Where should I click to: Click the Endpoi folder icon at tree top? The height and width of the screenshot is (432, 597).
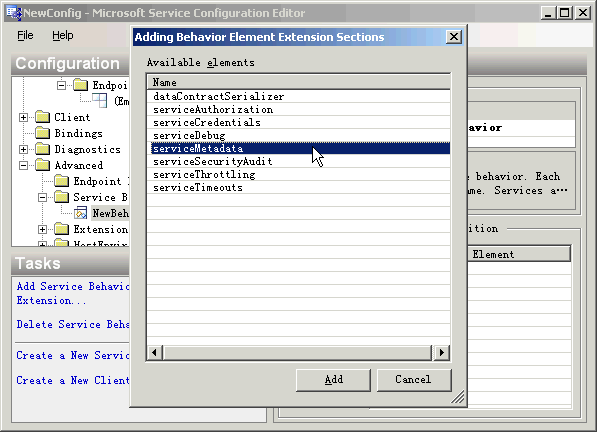point(81,85)
